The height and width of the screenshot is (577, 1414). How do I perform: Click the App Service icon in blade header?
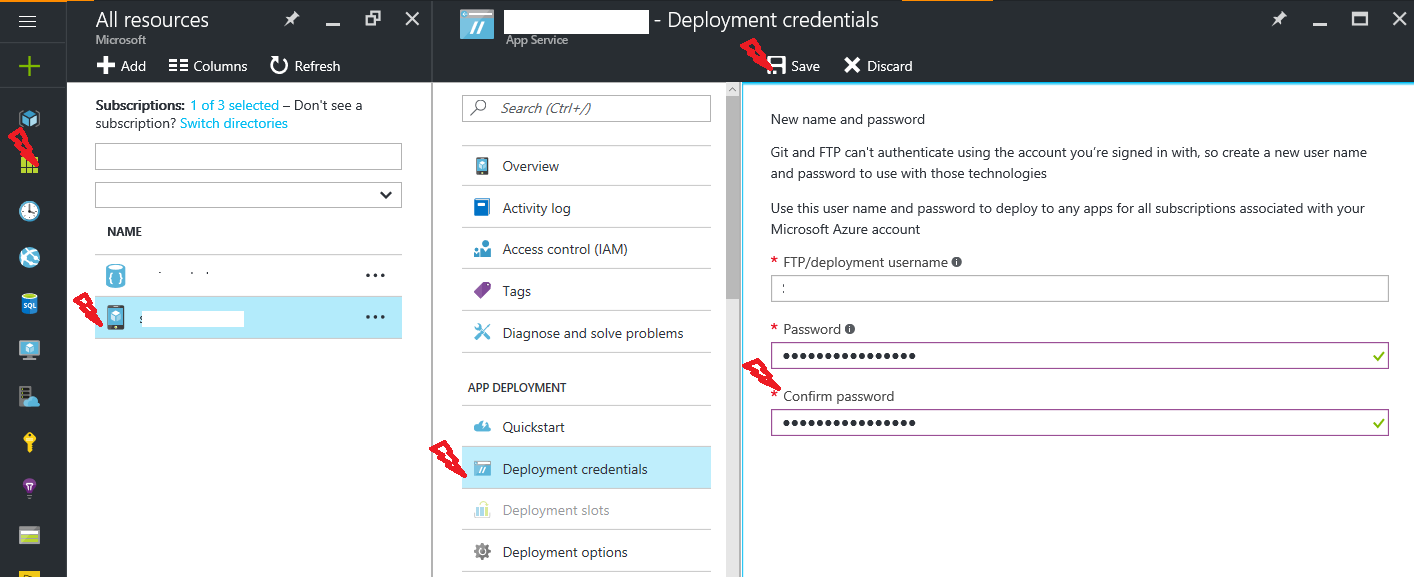point(477,23)
